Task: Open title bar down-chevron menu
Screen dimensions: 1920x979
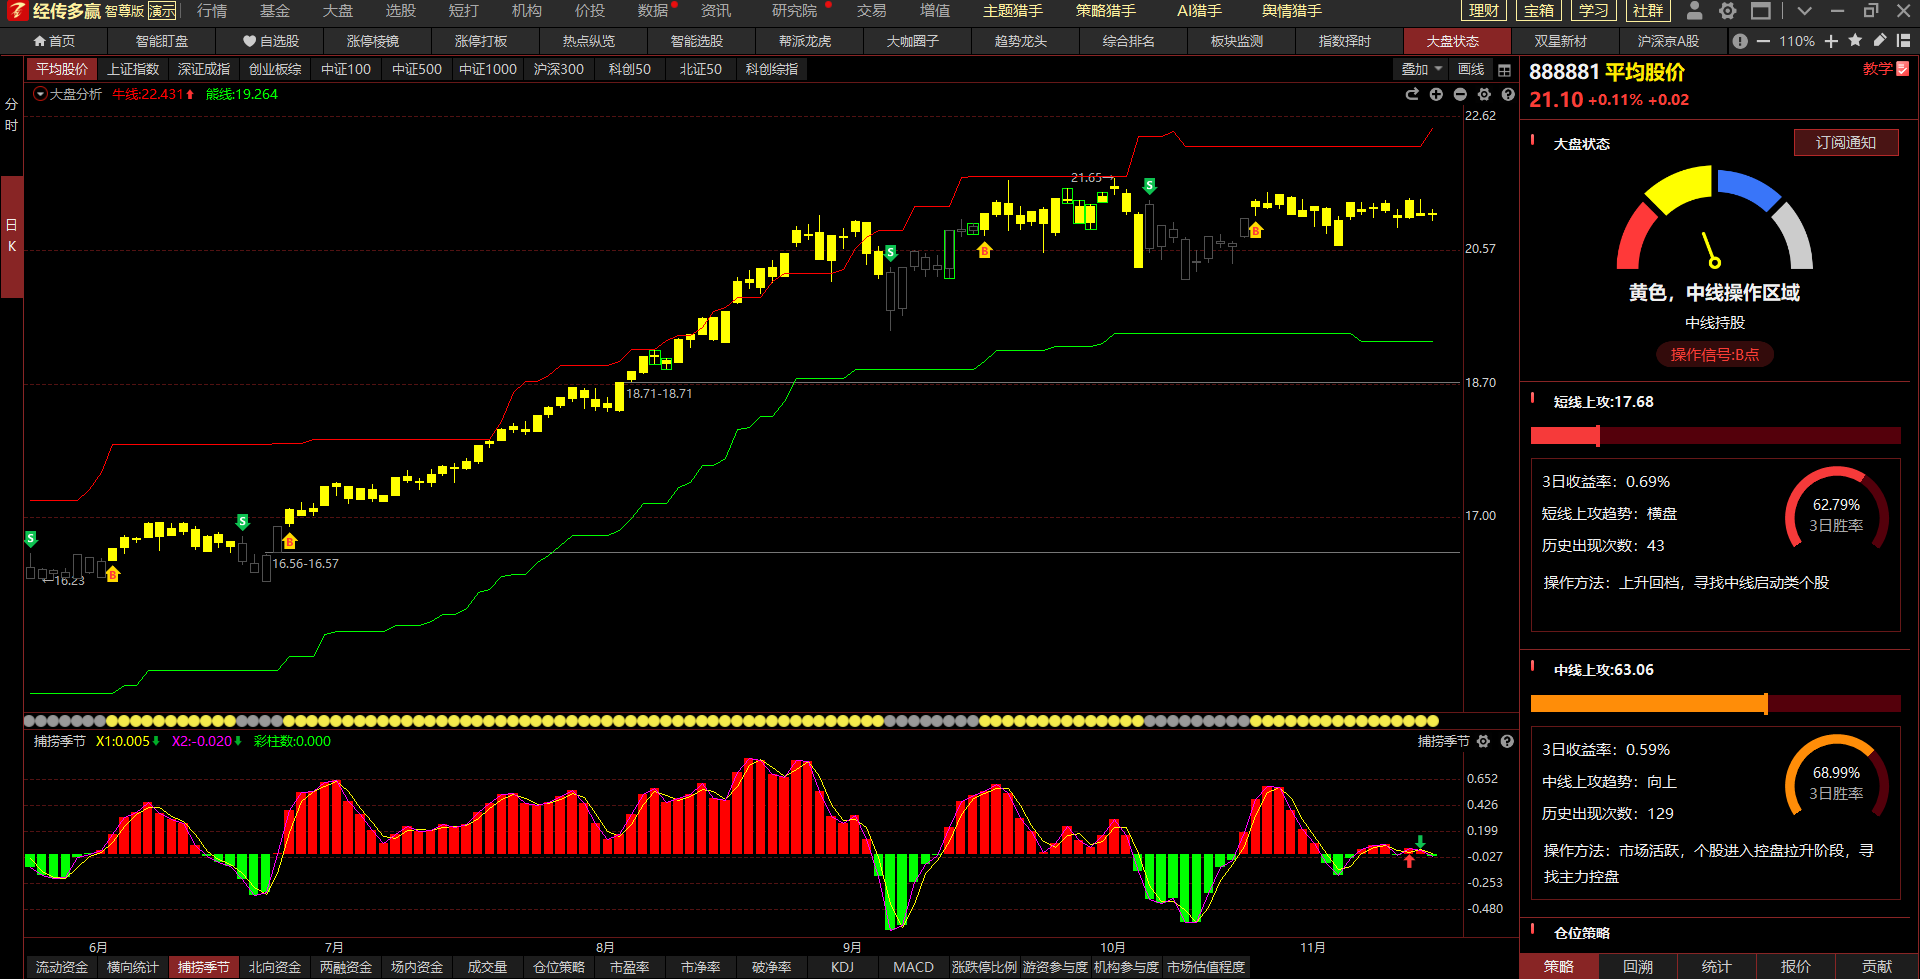Action: tap(1804, 11)
